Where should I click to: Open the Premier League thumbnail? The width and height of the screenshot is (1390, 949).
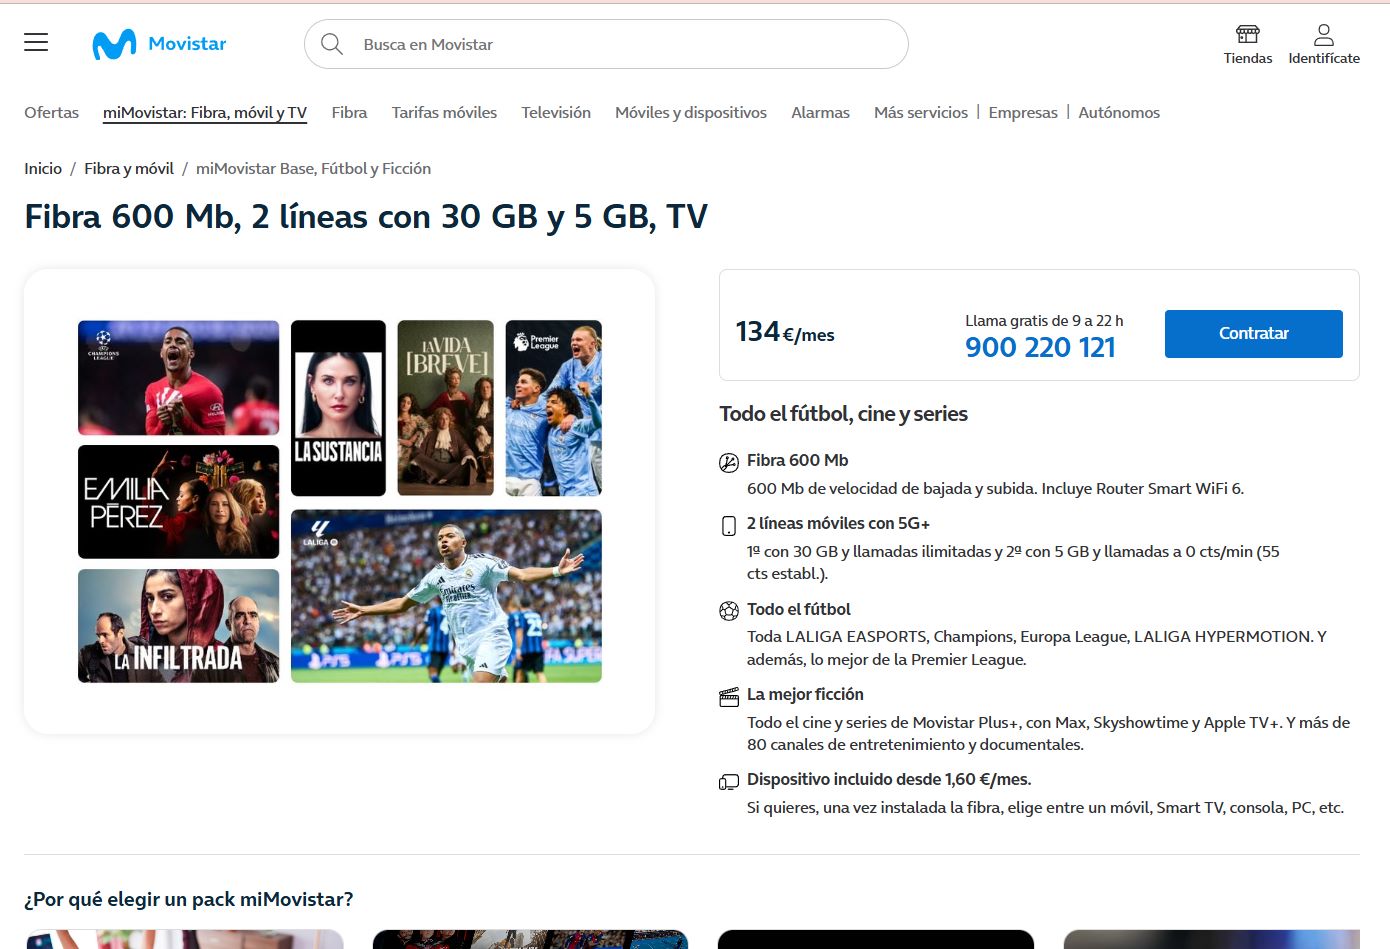[554, 408]
